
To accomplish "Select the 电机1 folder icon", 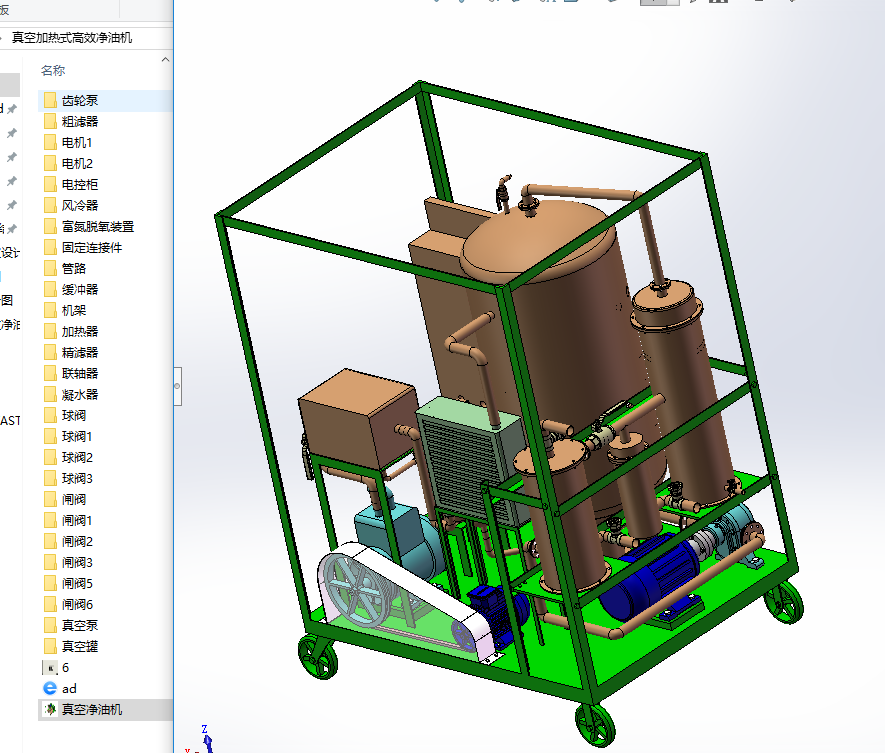I will click(50, 142).
